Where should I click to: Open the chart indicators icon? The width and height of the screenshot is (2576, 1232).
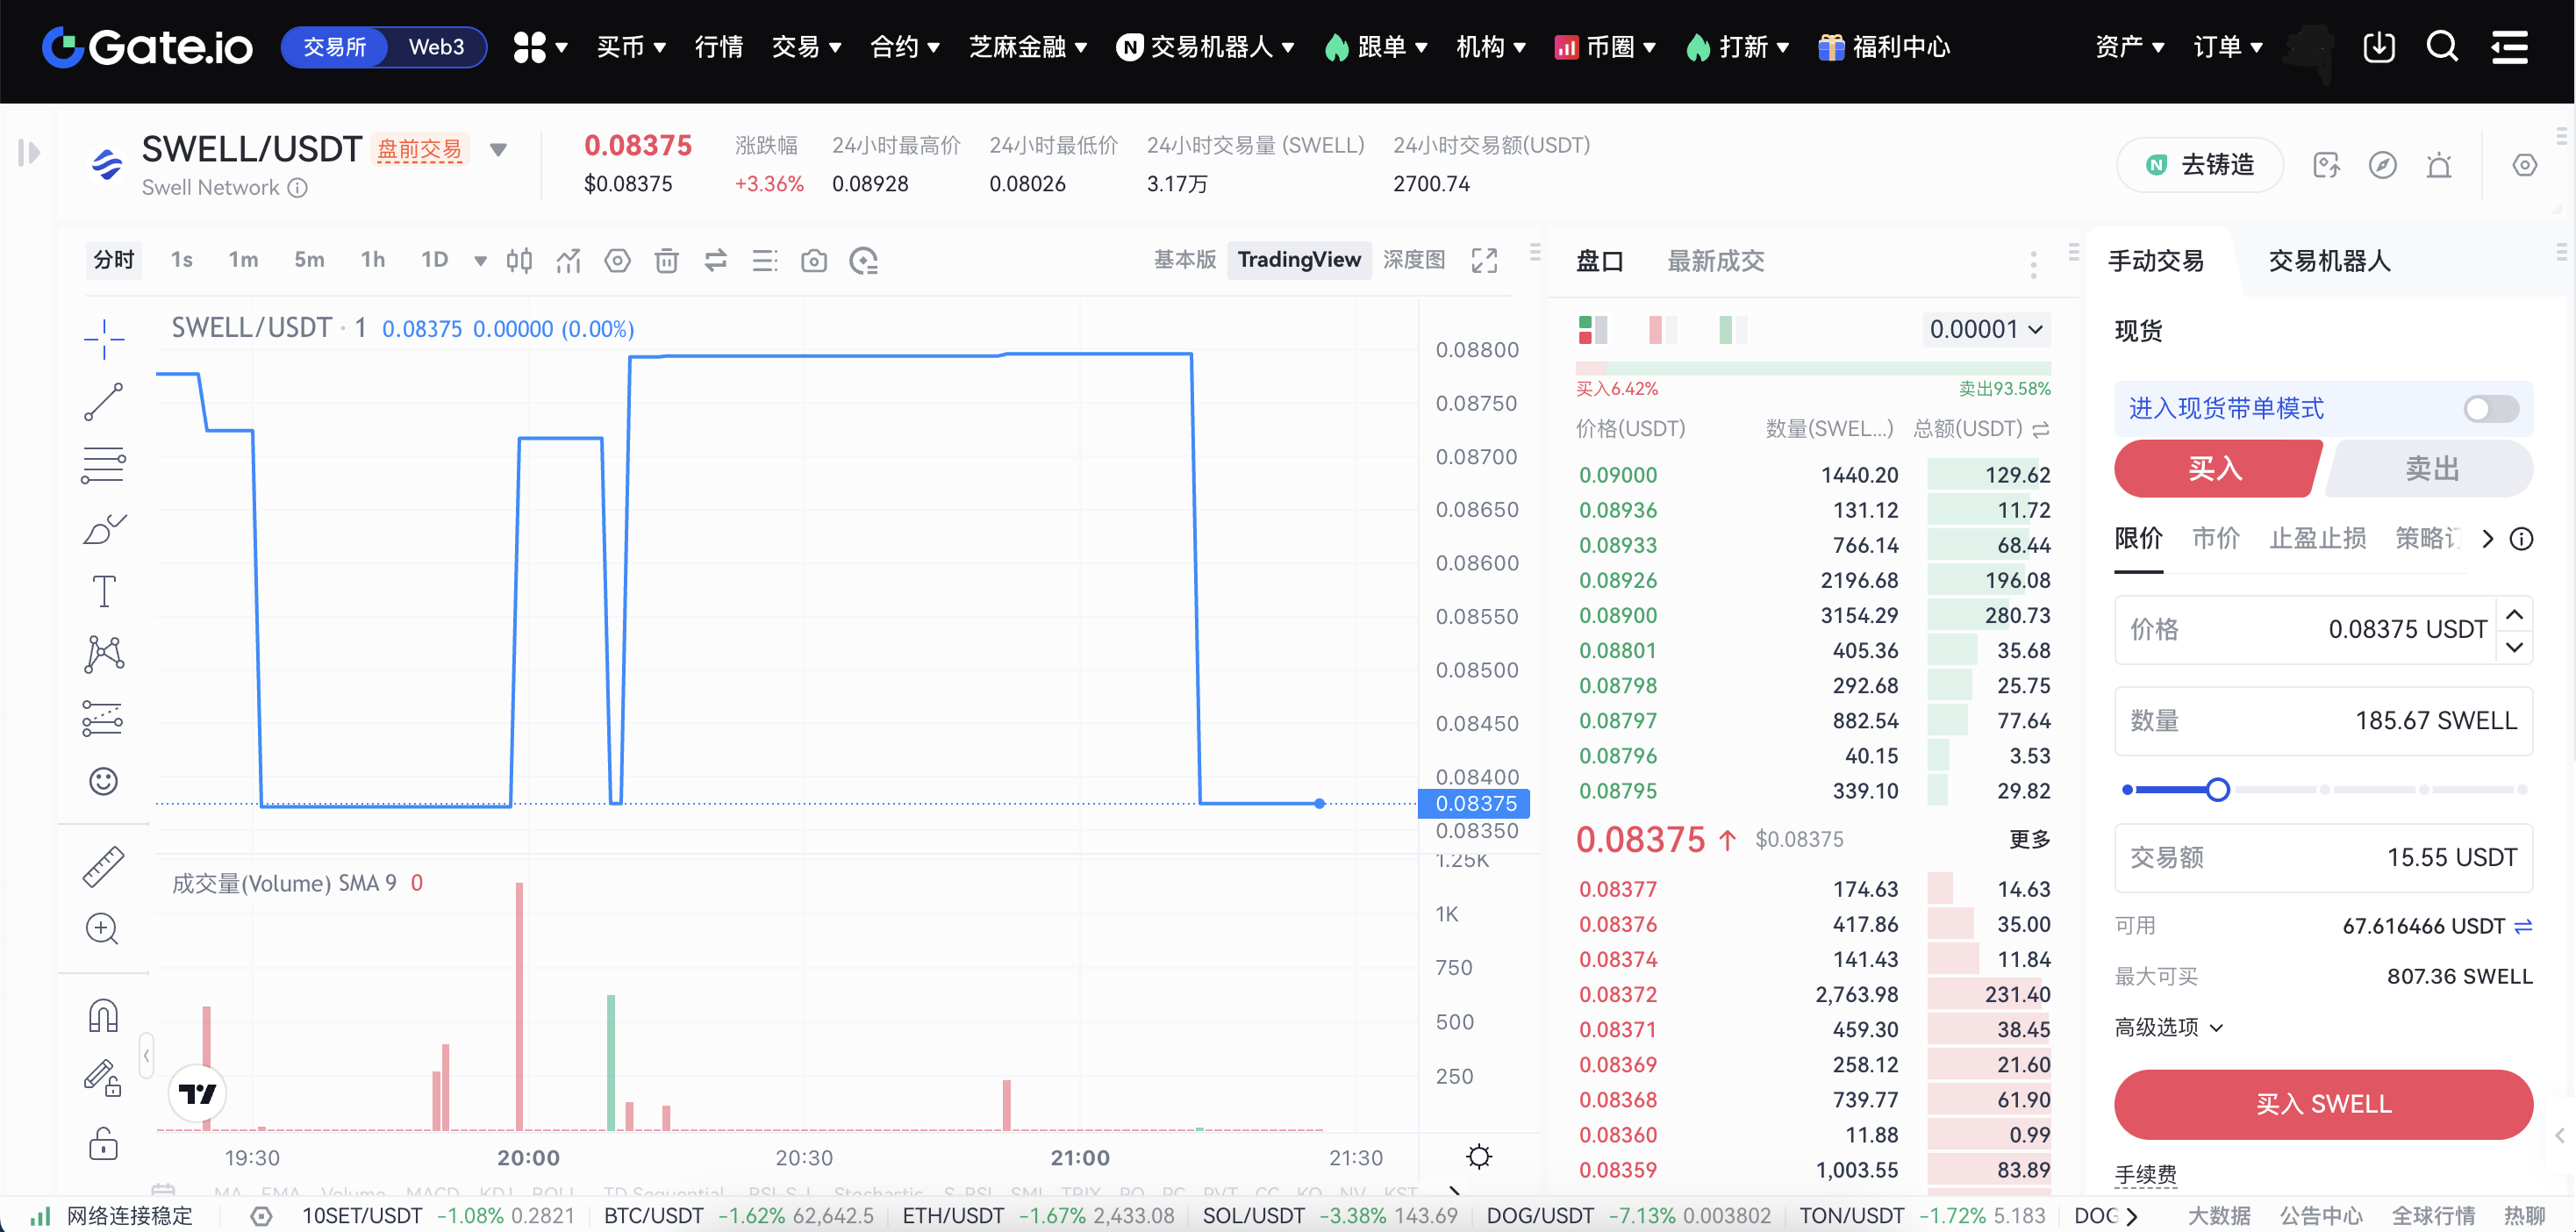click(x=568, y=261)
